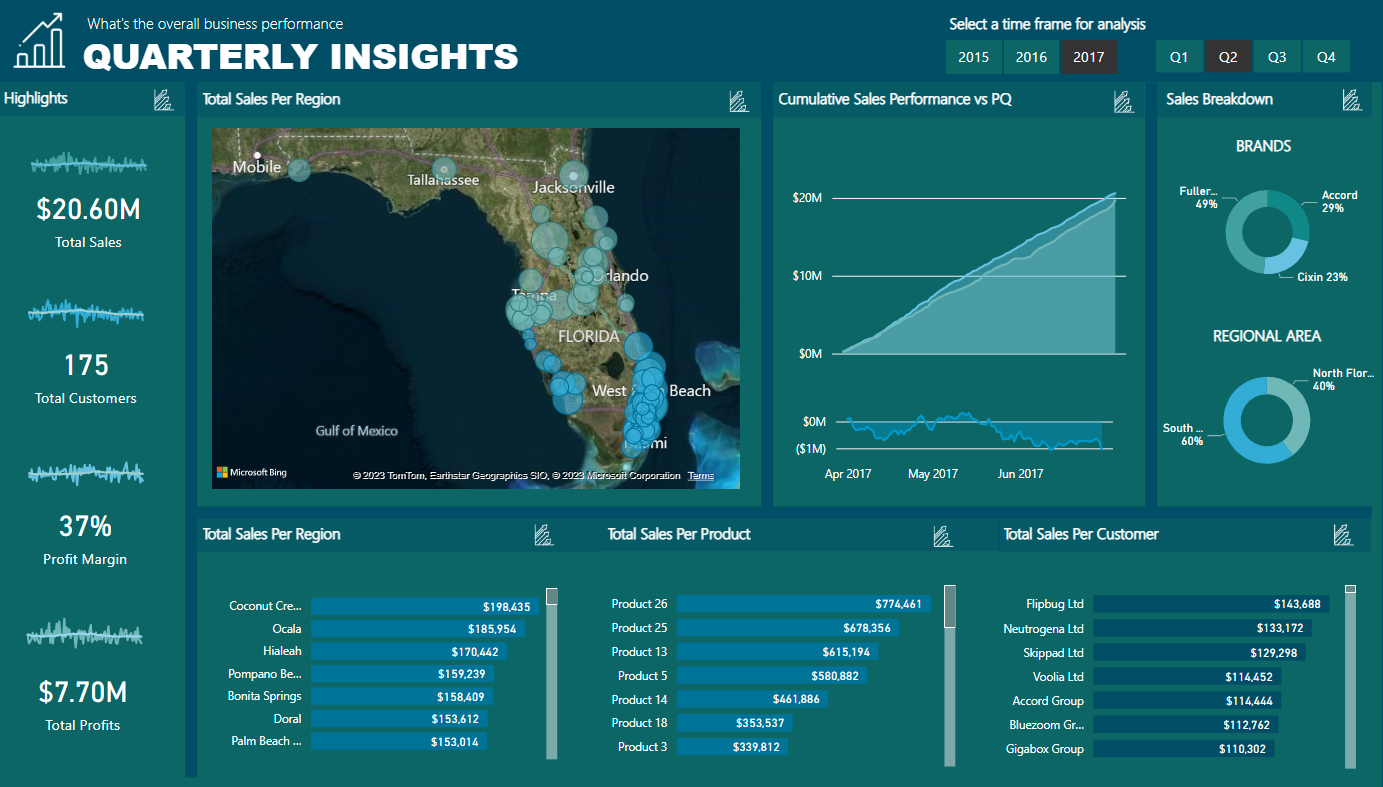Viewport: 1383px width, 787px height.
Task: Select the Q4 quarter button
Action: tap(1326, 57)
